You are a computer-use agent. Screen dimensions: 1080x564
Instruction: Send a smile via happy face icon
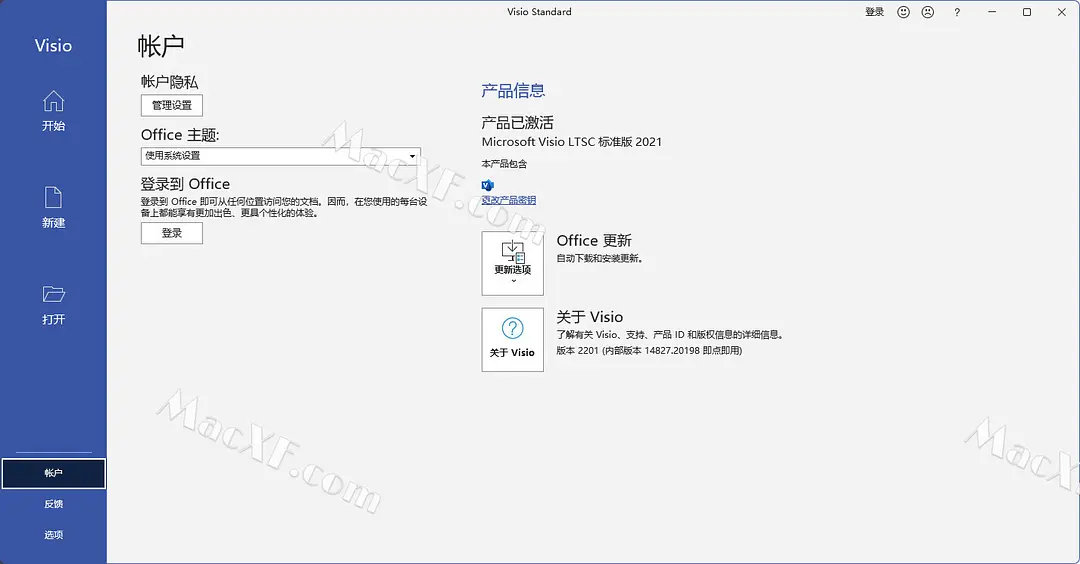pos(903,12)
